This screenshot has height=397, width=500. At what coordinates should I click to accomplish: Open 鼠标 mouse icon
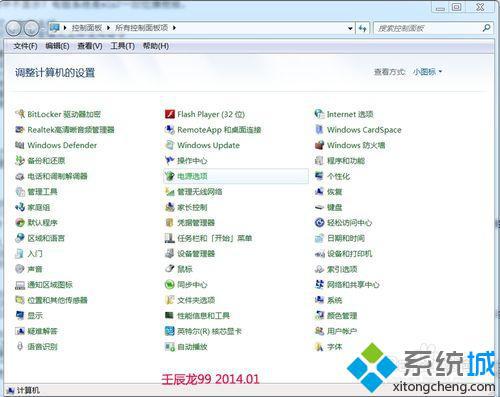tap(170, 269)
